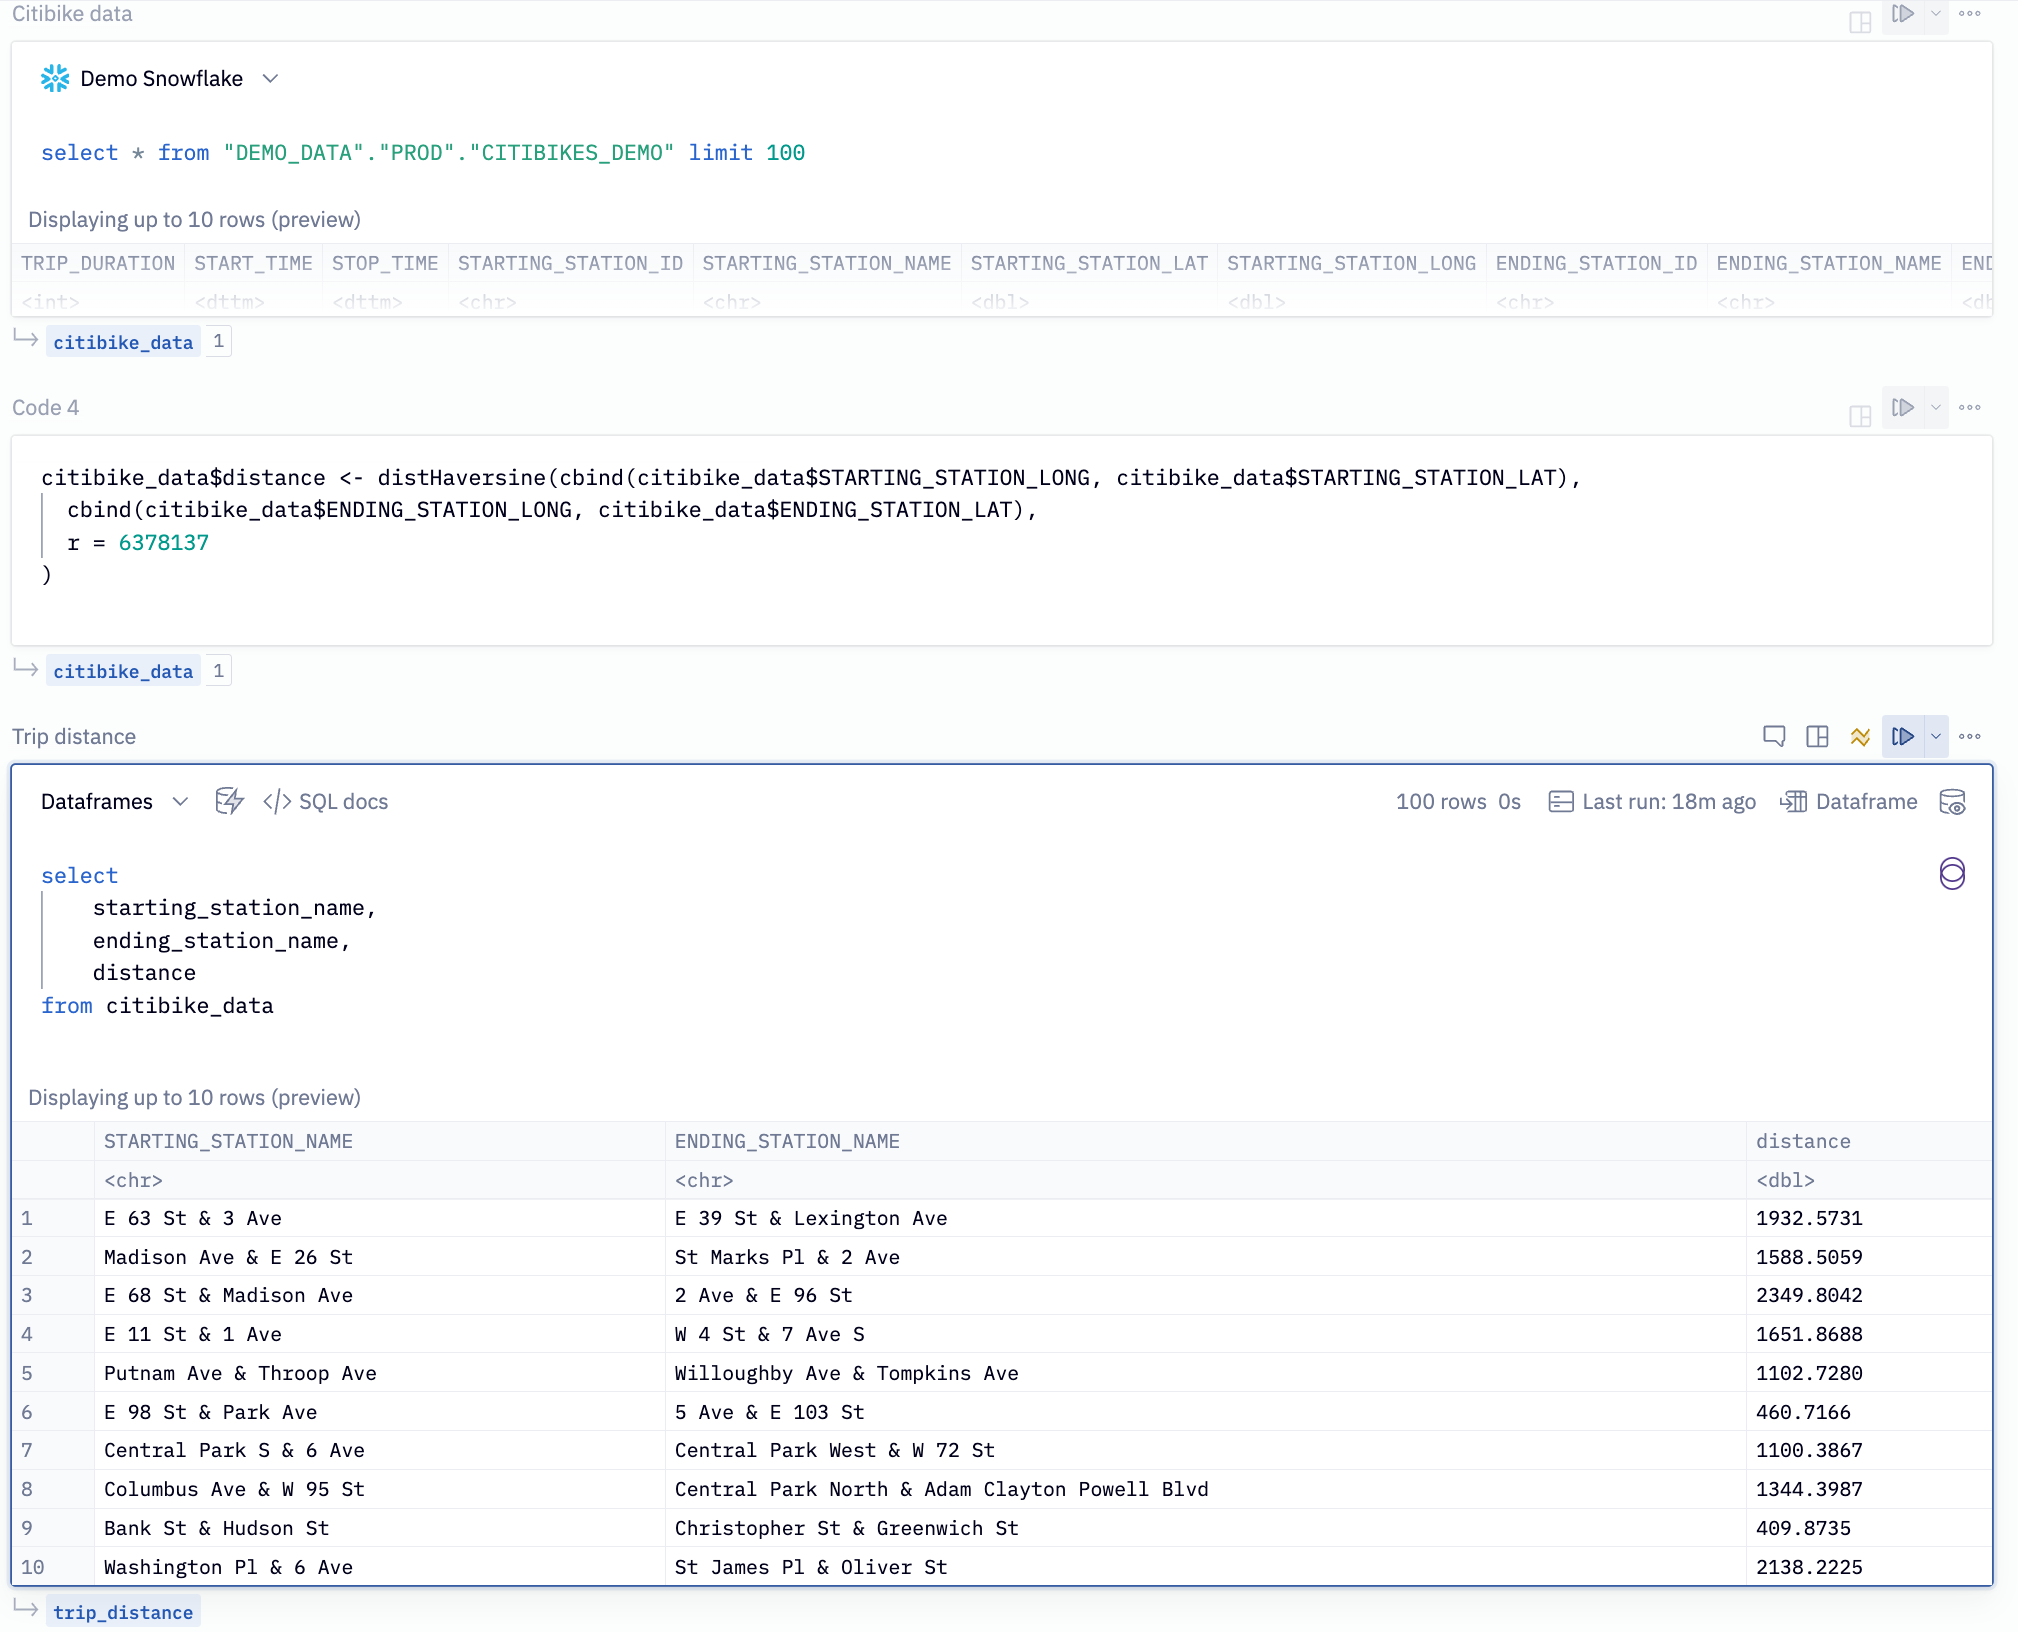The height and width of the screenshot is (1632, 2018).
Task: Click the query-mode lightning icon beside Dataframes
Action: [x=229, y=801]
